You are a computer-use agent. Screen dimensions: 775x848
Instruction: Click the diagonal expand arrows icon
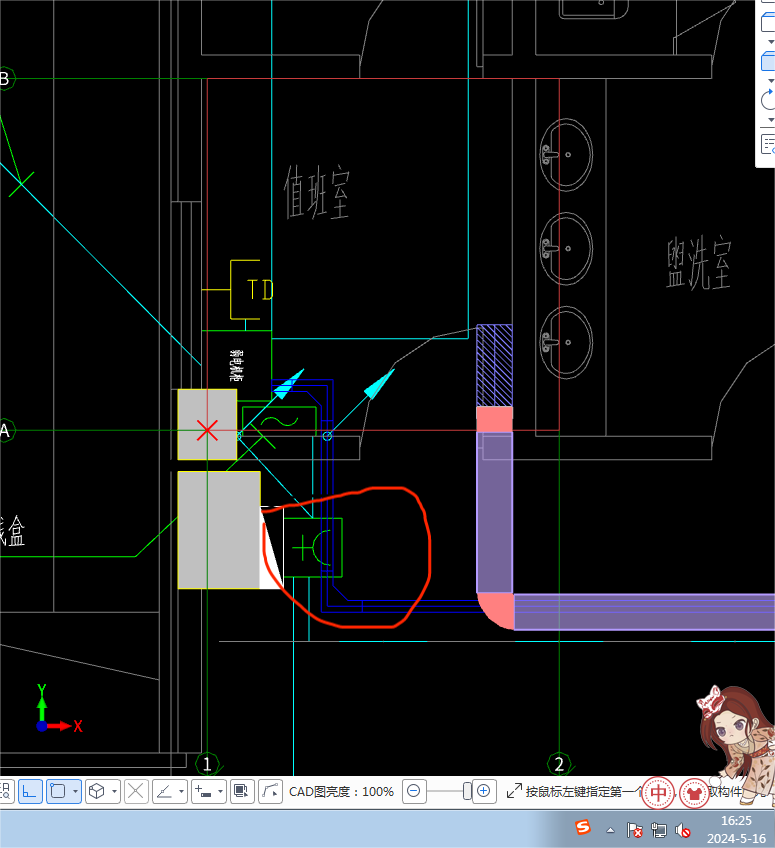click(514, 791)
